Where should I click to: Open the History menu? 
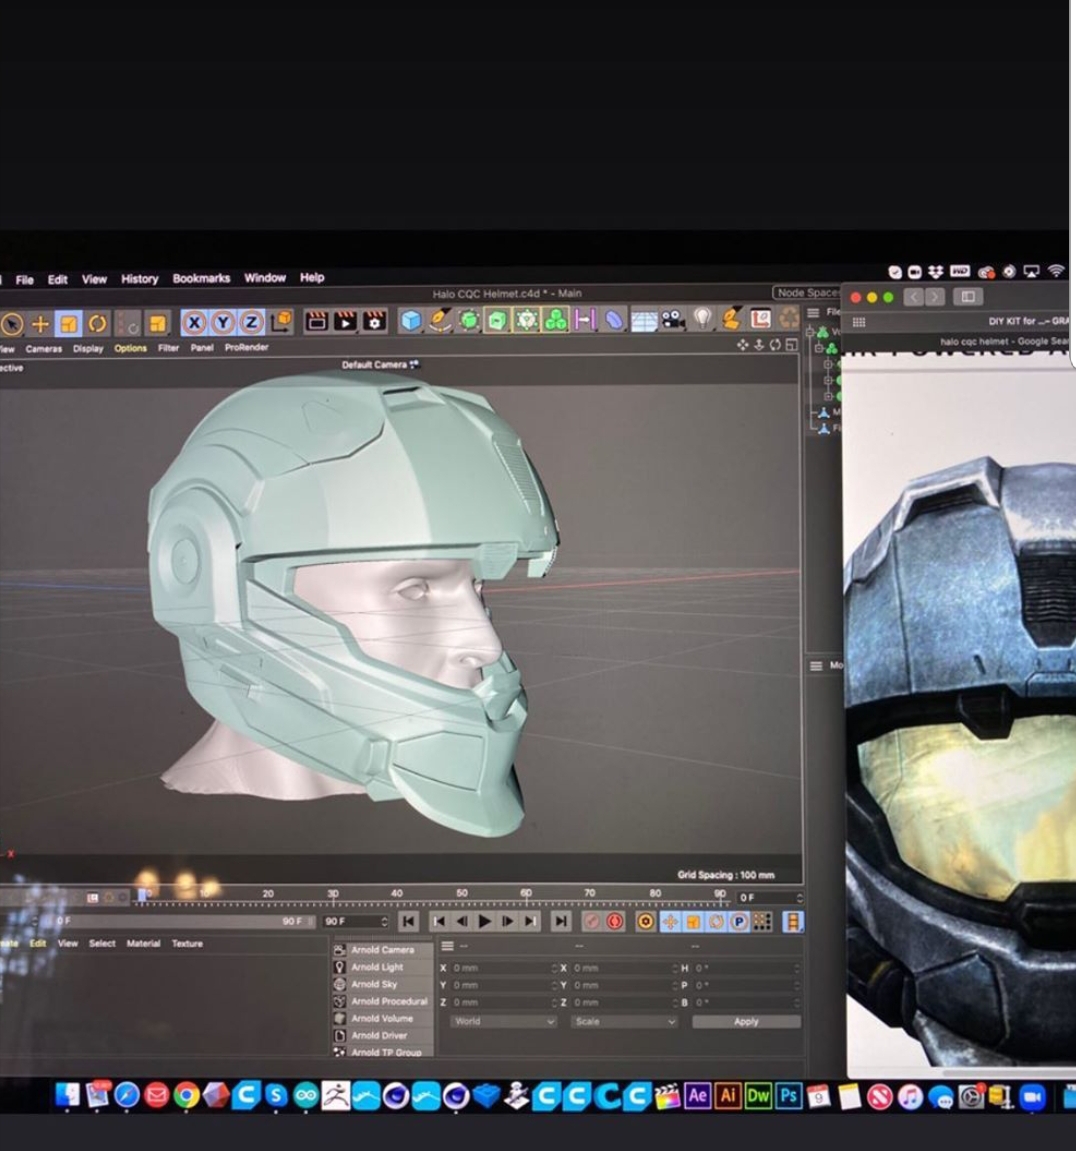point(139,279)
